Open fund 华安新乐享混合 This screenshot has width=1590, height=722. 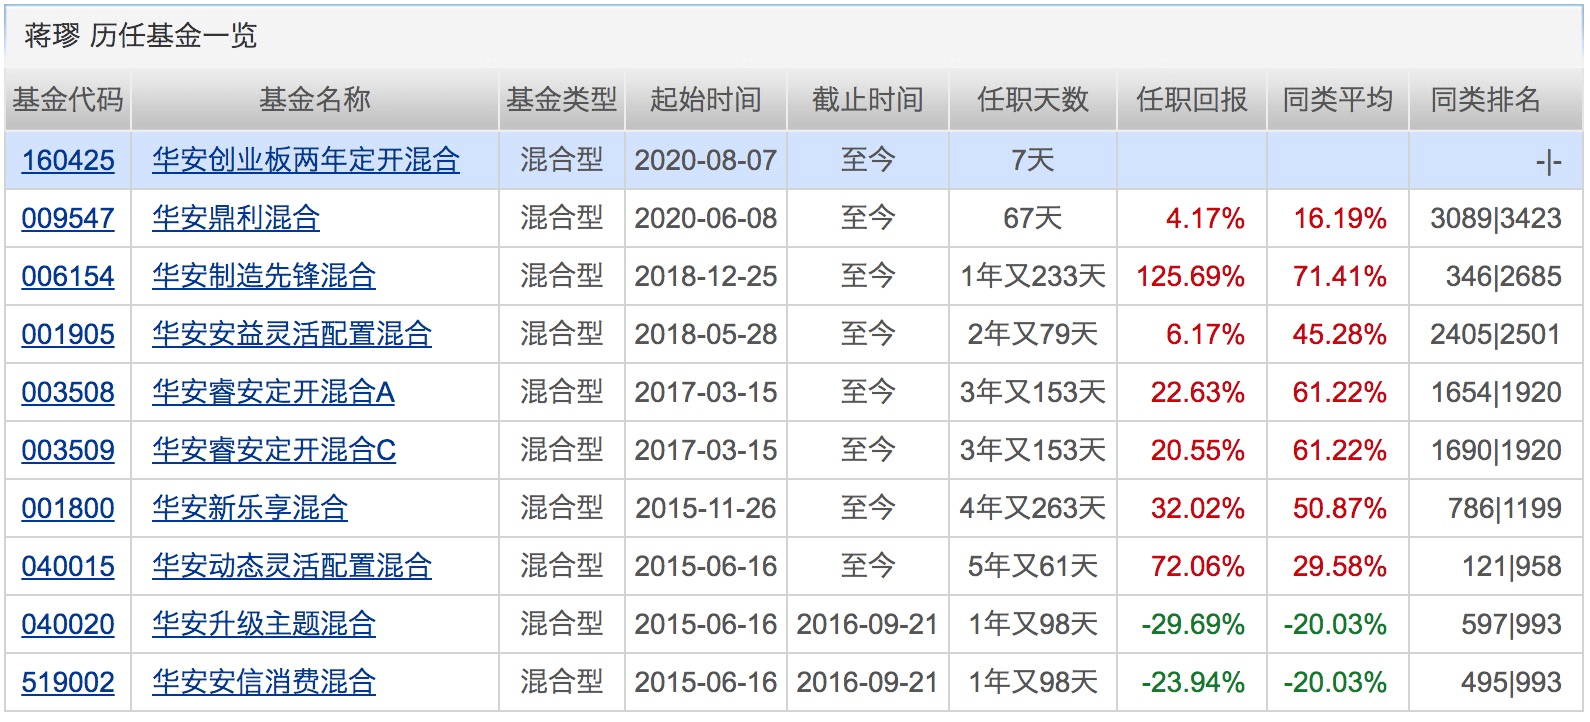point(250,508)
